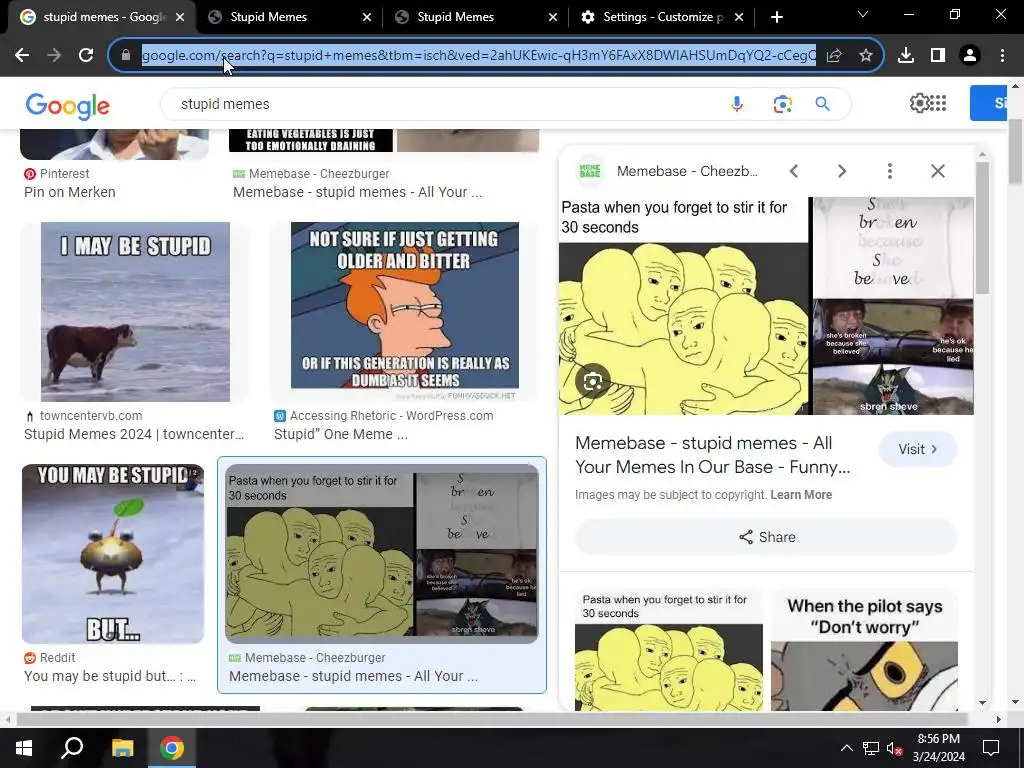Open File Explorer from the taskbar
The width and height of the screenshot is (1024, 768).
[122, 748]
